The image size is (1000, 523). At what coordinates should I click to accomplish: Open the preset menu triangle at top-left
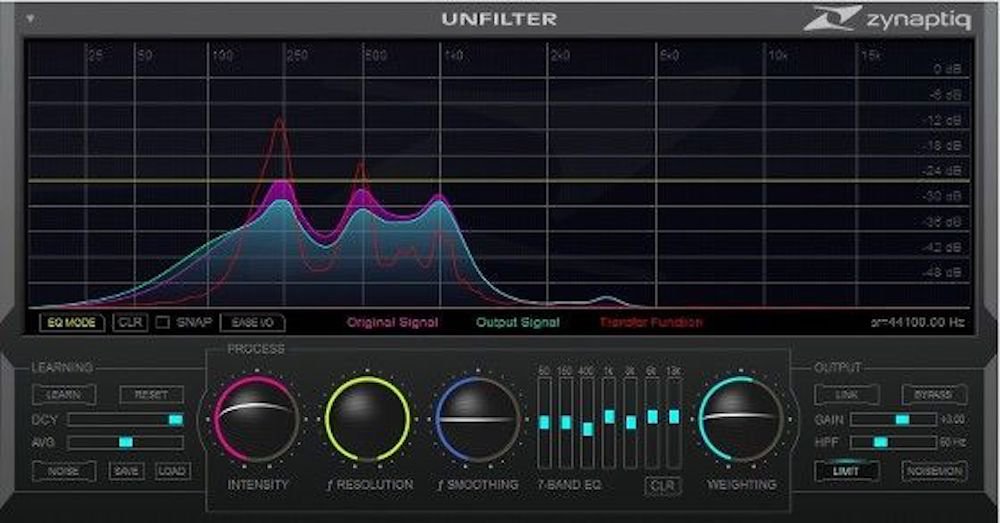pos(32,19)
